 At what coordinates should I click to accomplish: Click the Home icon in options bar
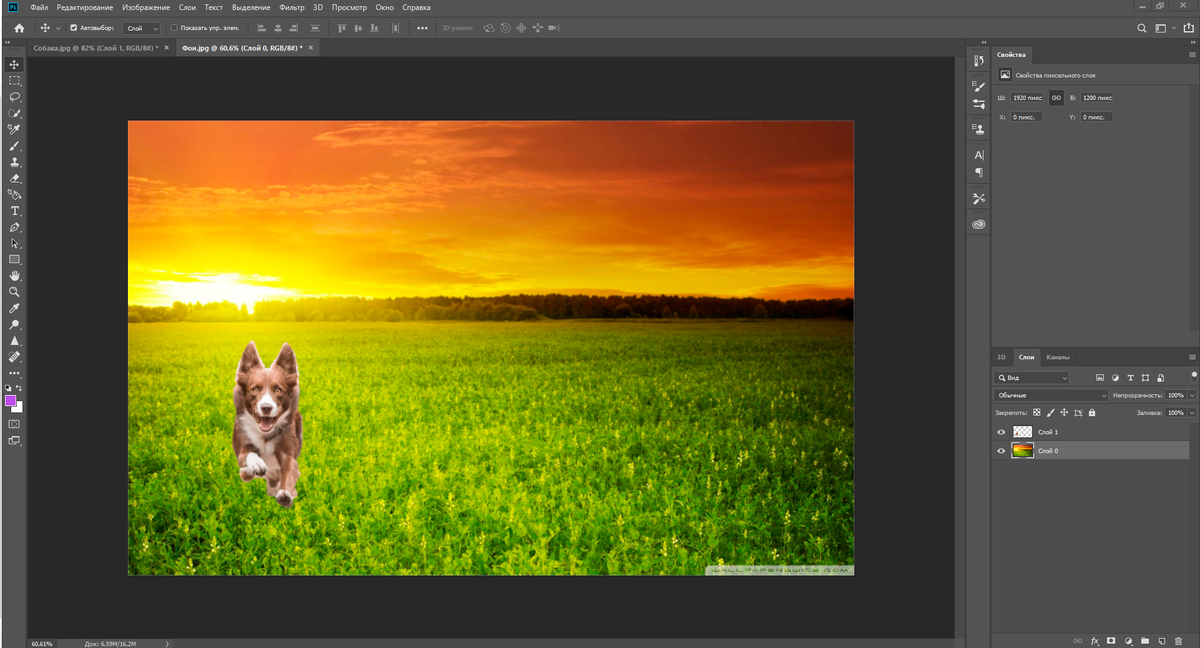[18, 28]
